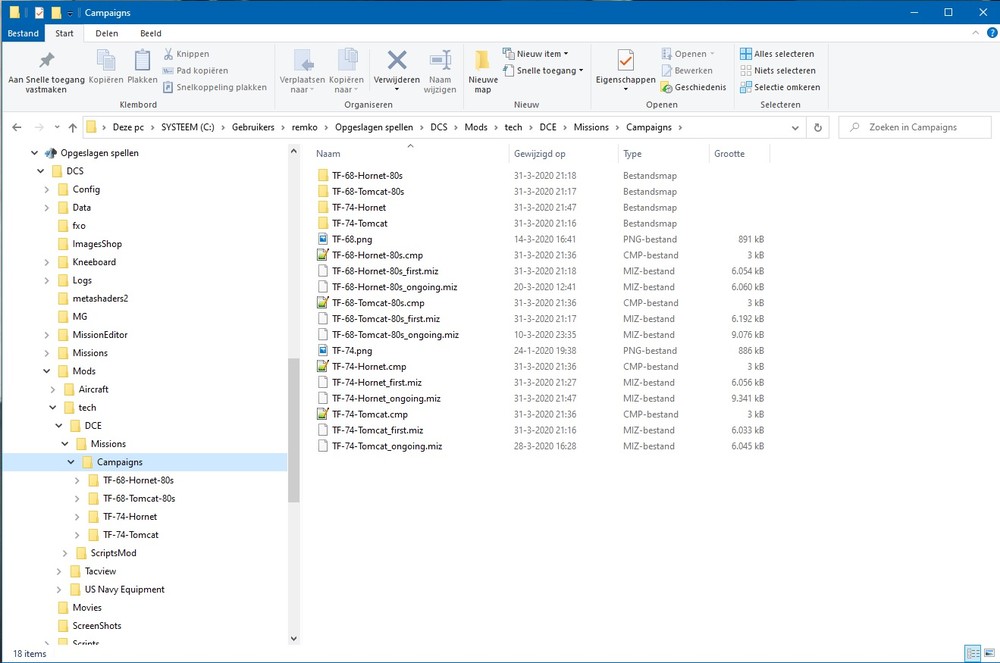
Task: Open Verplaatsen naar move menu
Action: (x=302, y=71)
